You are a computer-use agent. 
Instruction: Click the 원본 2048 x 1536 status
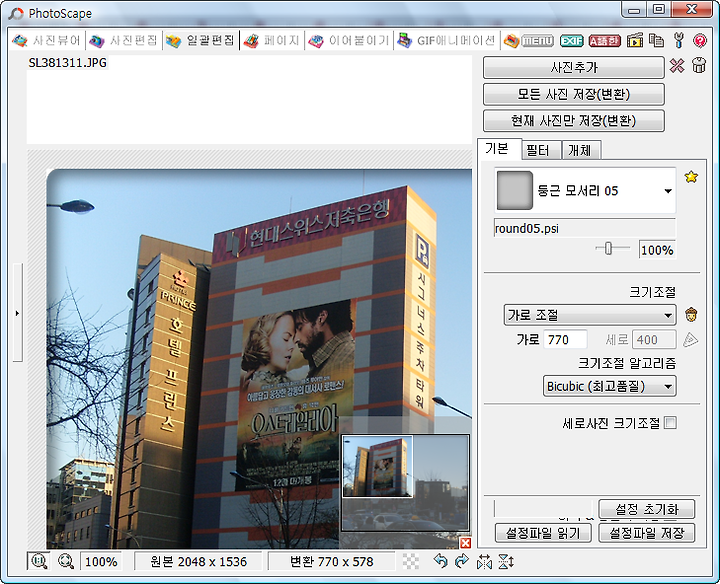(198, 562)
